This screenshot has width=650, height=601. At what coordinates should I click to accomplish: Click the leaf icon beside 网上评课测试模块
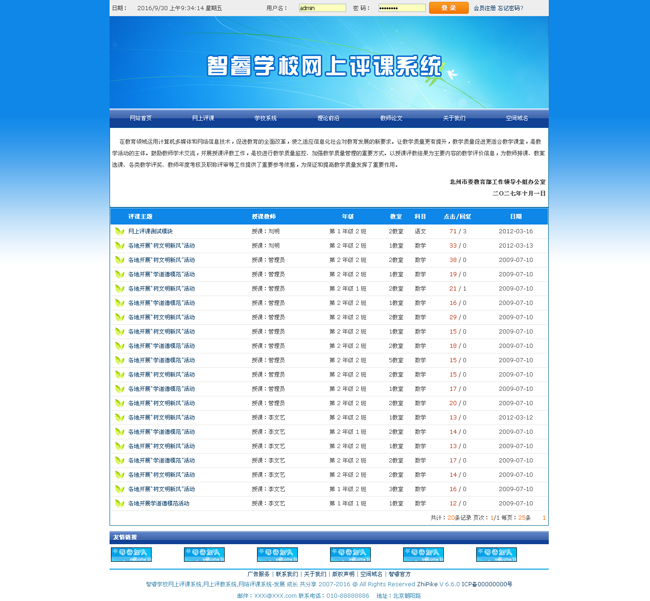pos(120,231)
